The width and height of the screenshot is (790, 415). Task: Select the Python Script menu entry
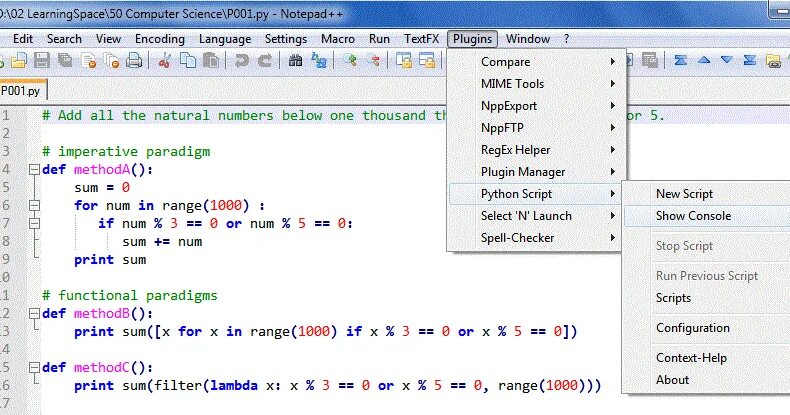(x=536, y=194)
